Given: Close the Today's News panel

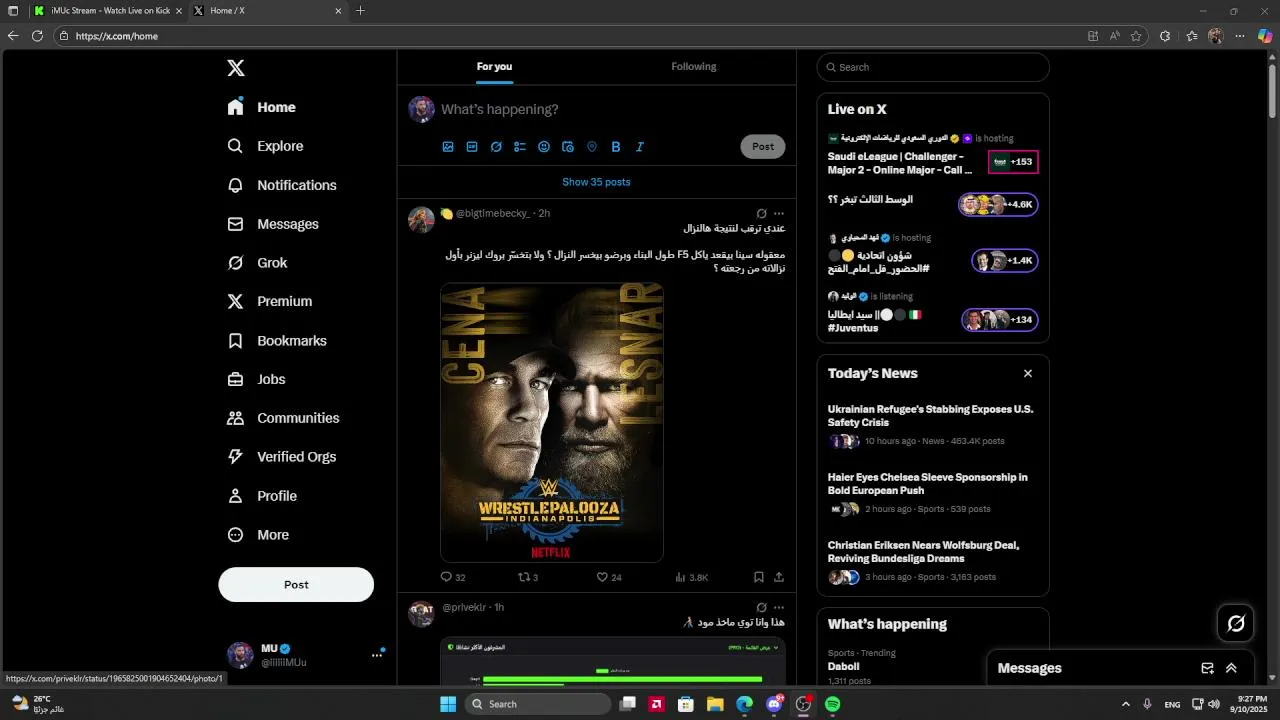Looking at the screenshot, I should pyautogui.click(x=1028, y=373).
